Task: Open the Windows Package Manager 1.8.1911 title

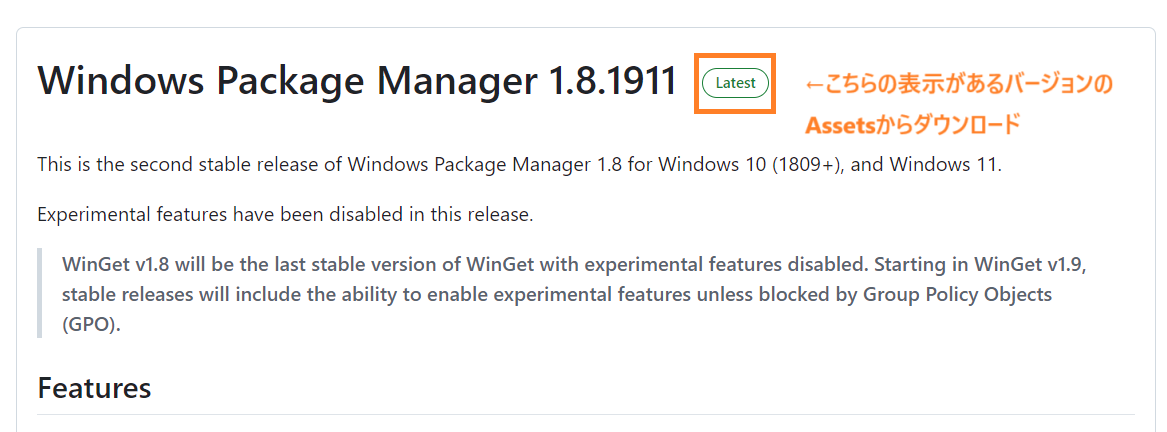Action: click(357, 82)
